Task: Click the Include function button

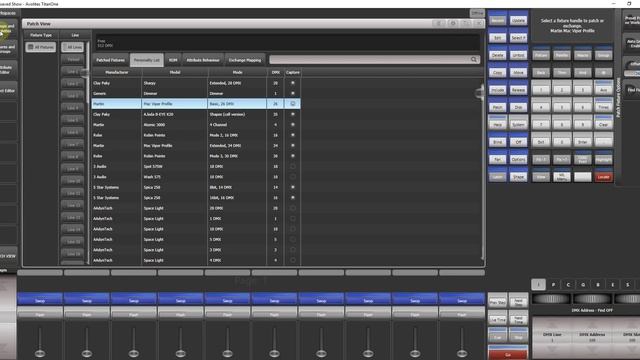Action: coord(498,90)
